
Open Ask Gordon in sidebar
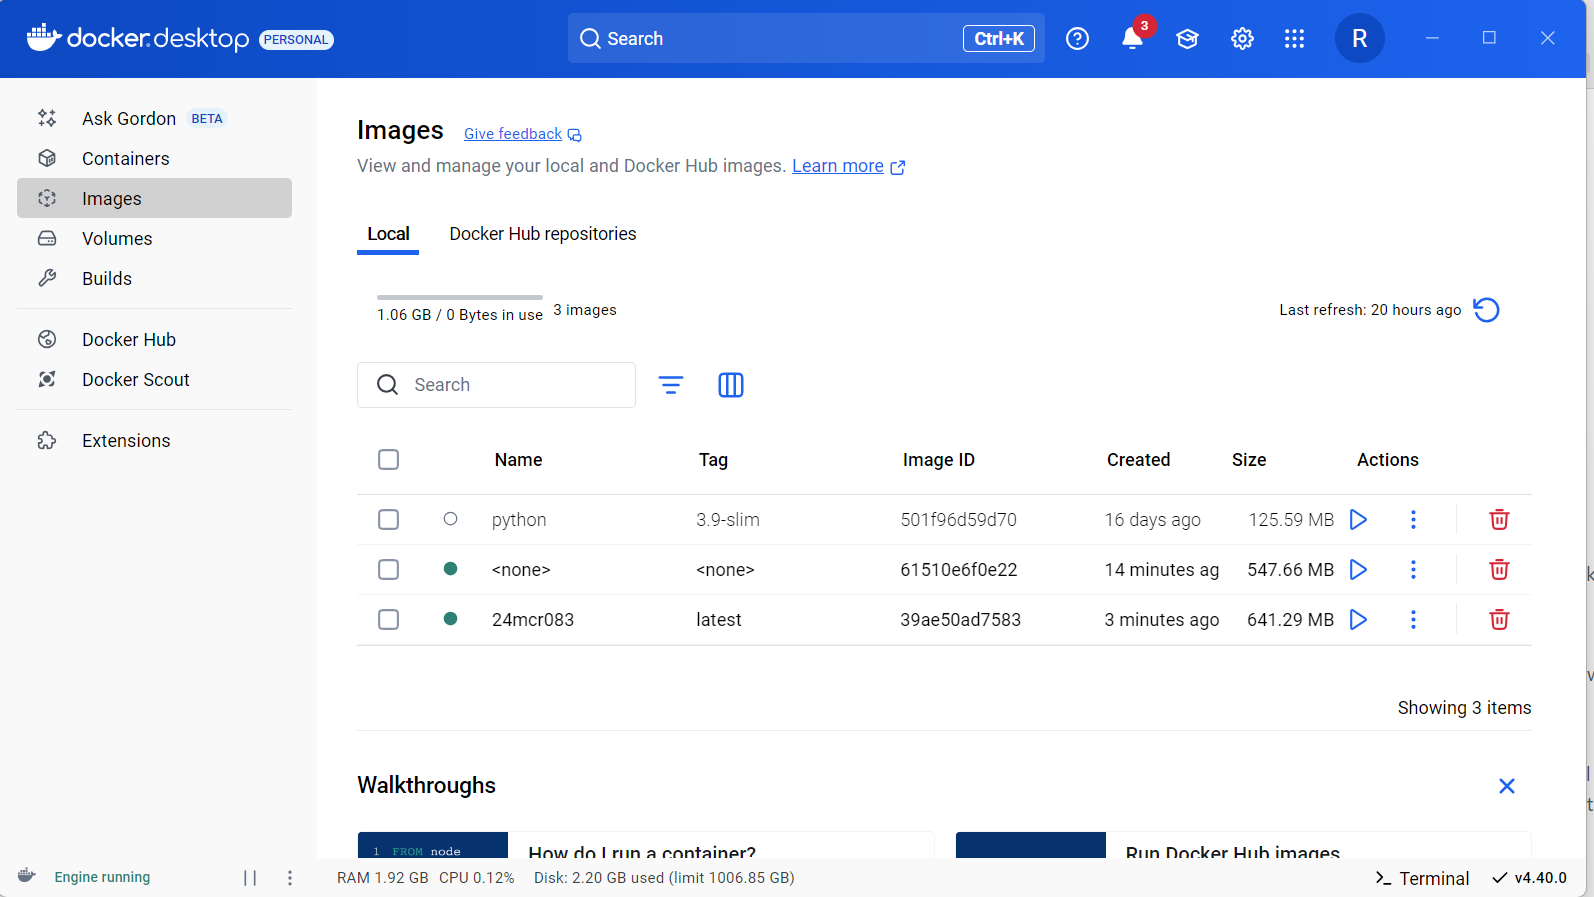click(154, 118)
